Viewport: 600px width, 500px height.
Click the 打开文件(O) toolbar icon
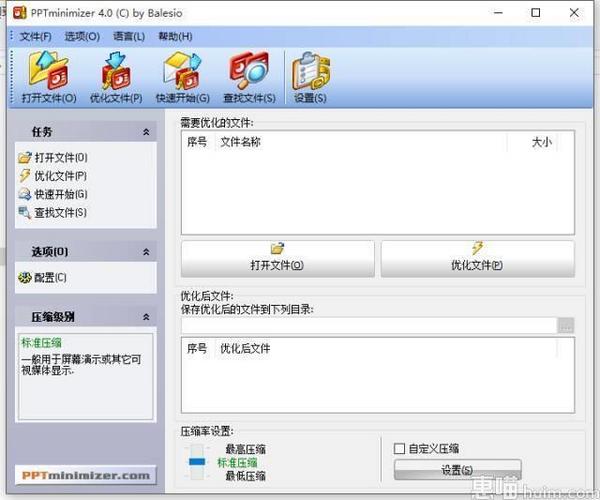pos(49,77)
